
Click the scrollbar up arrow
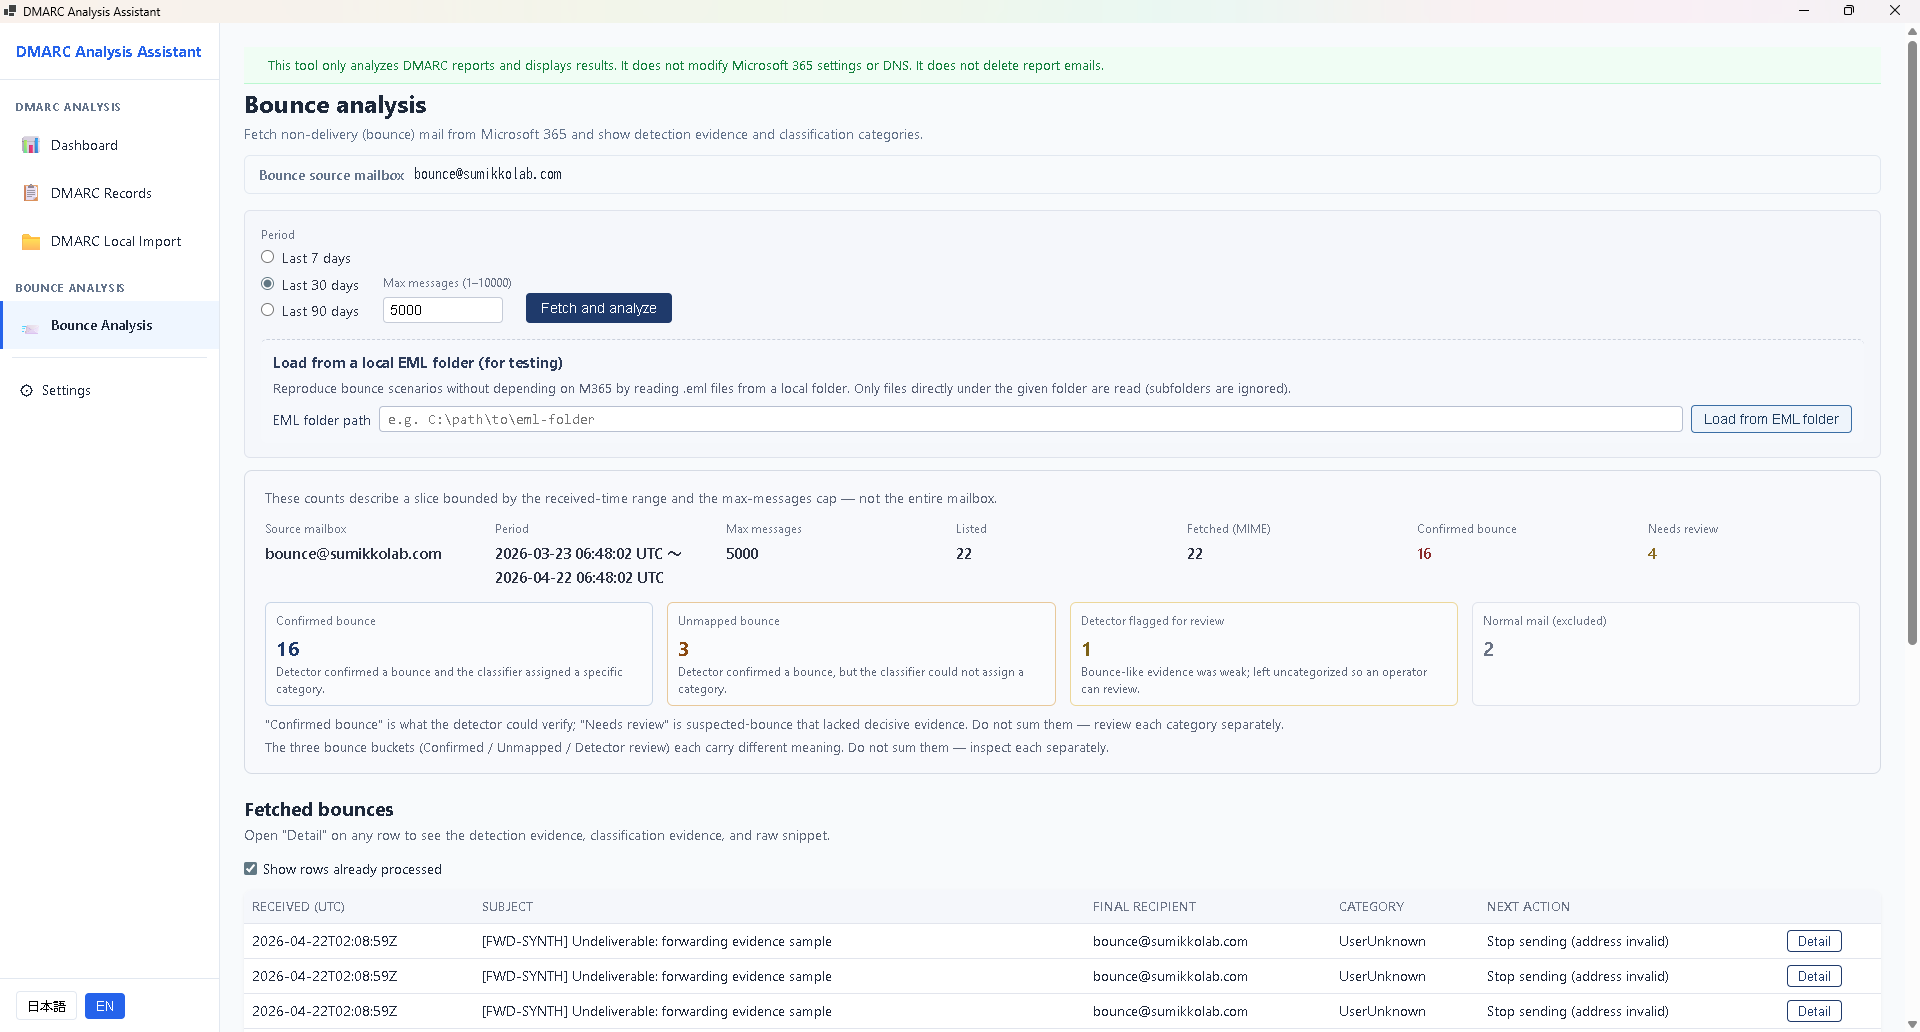(1912, 30)
